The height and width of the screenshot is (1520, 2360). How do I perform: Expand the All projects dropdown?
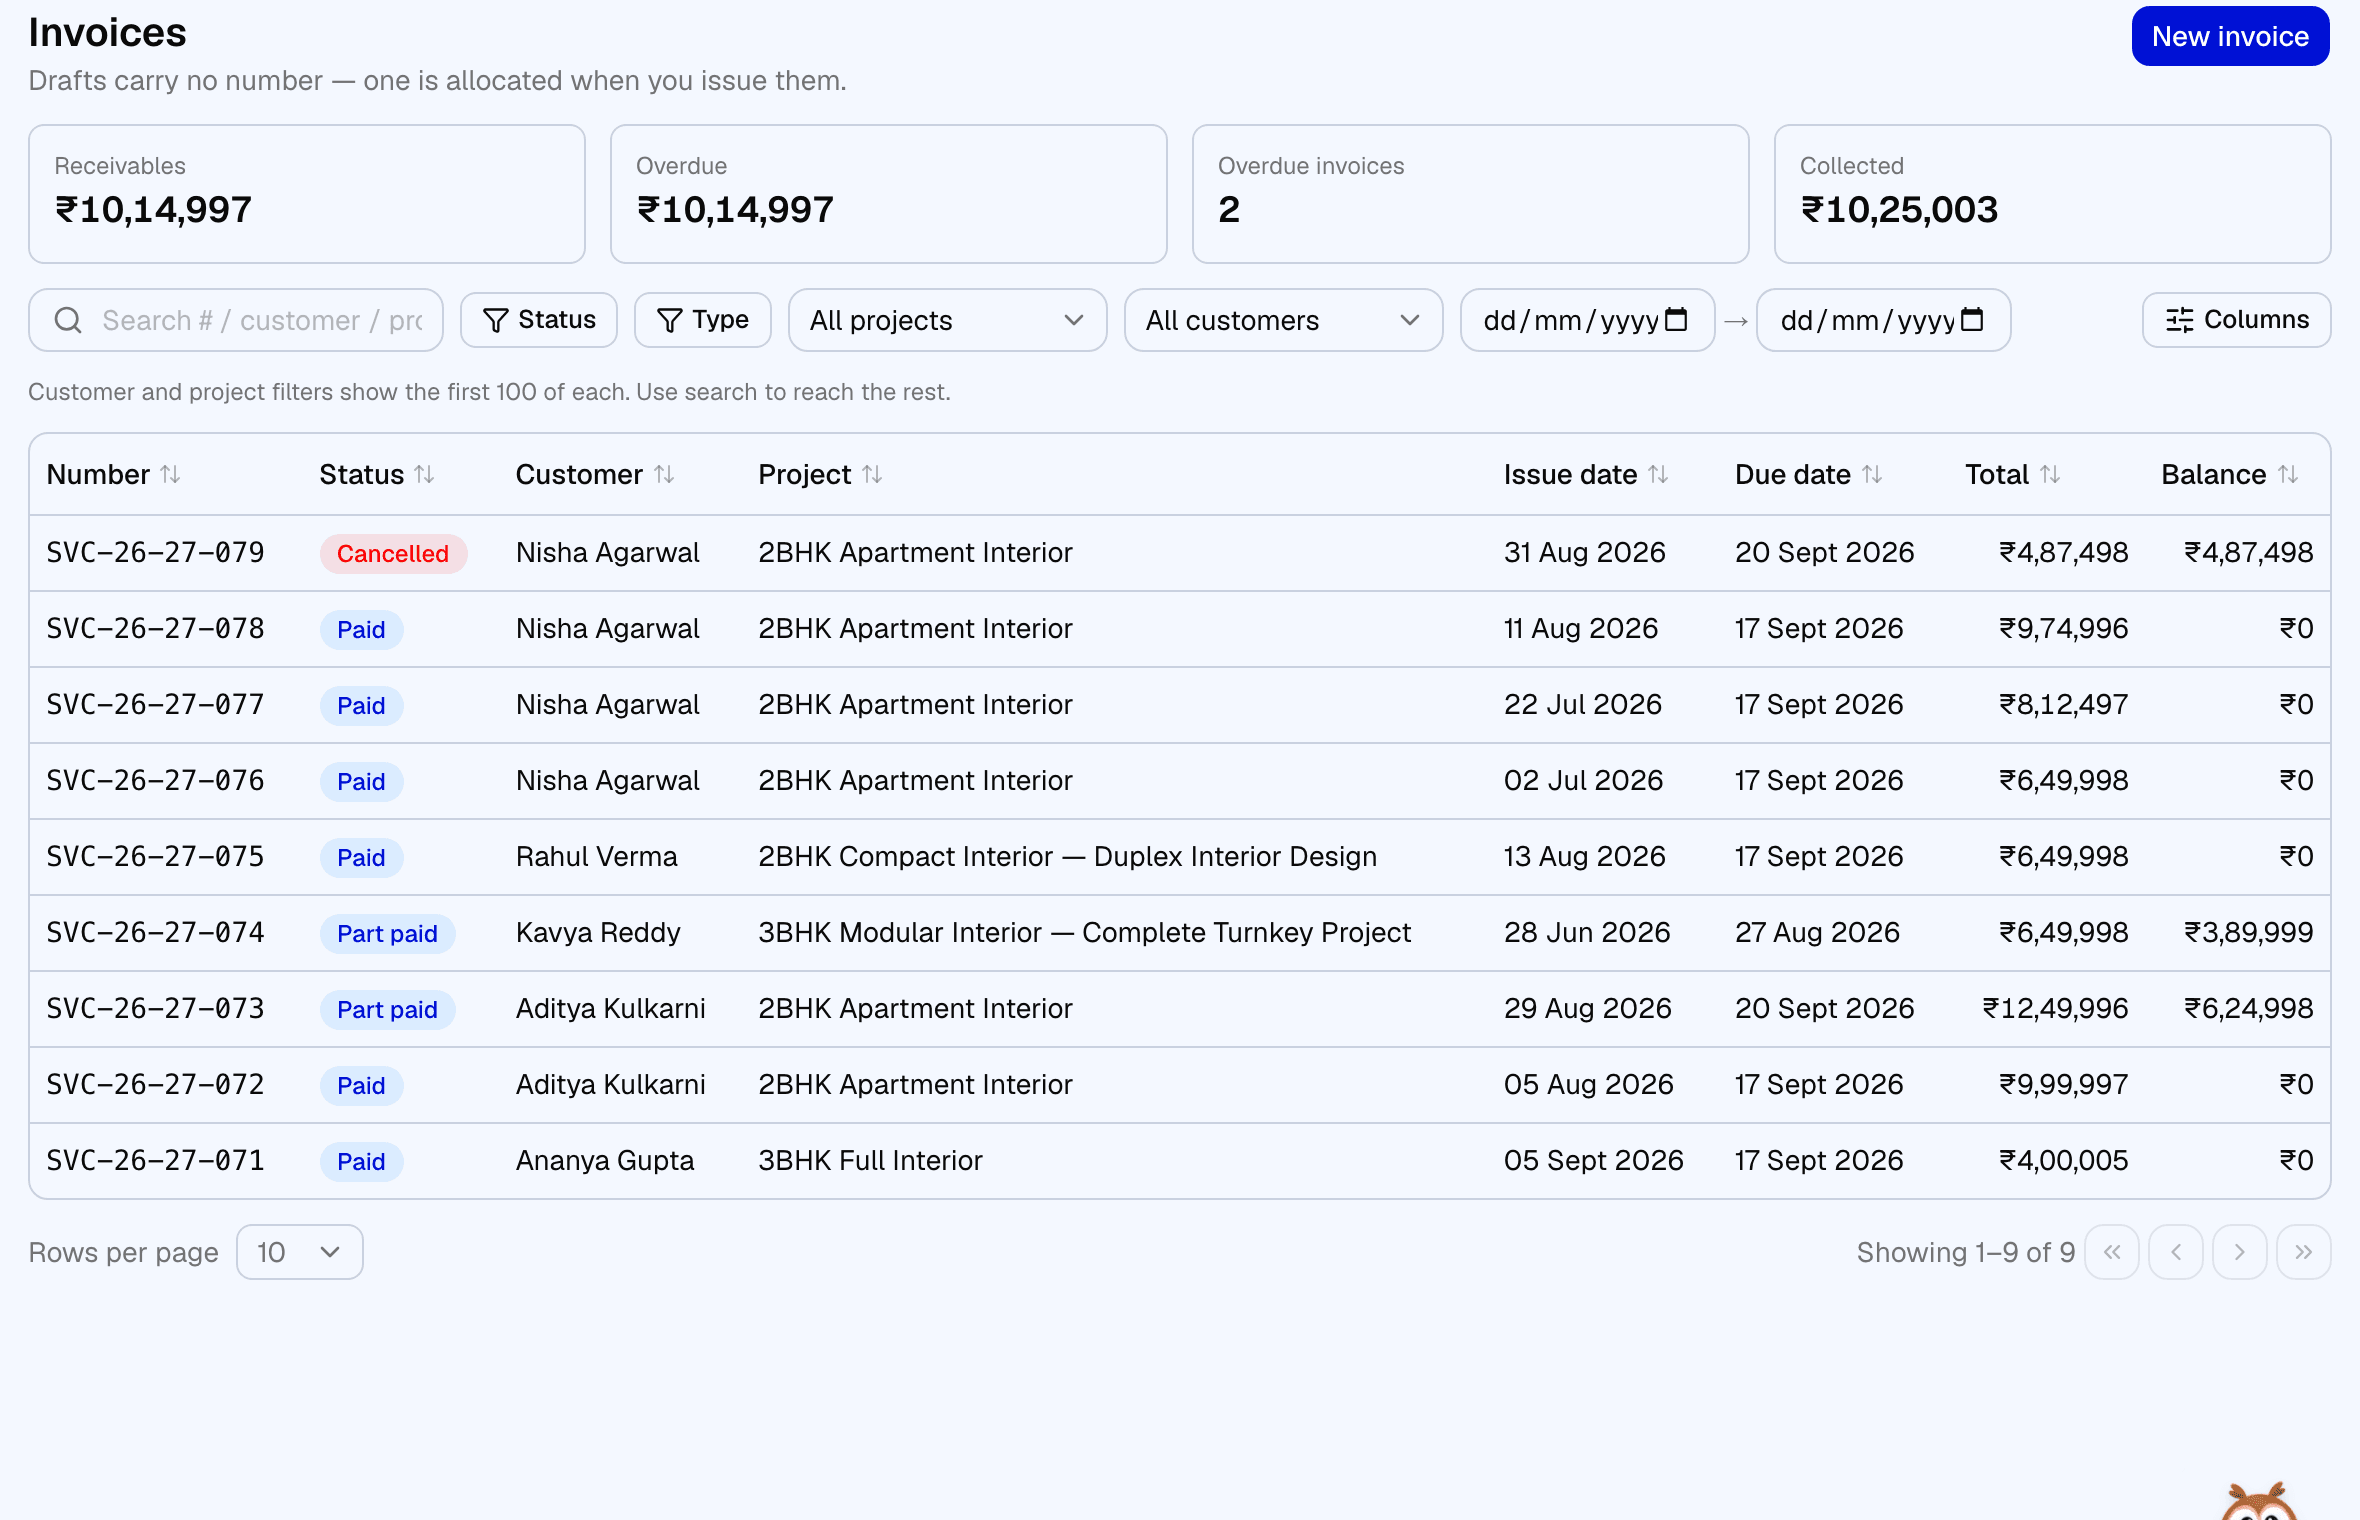click(947, 320)
